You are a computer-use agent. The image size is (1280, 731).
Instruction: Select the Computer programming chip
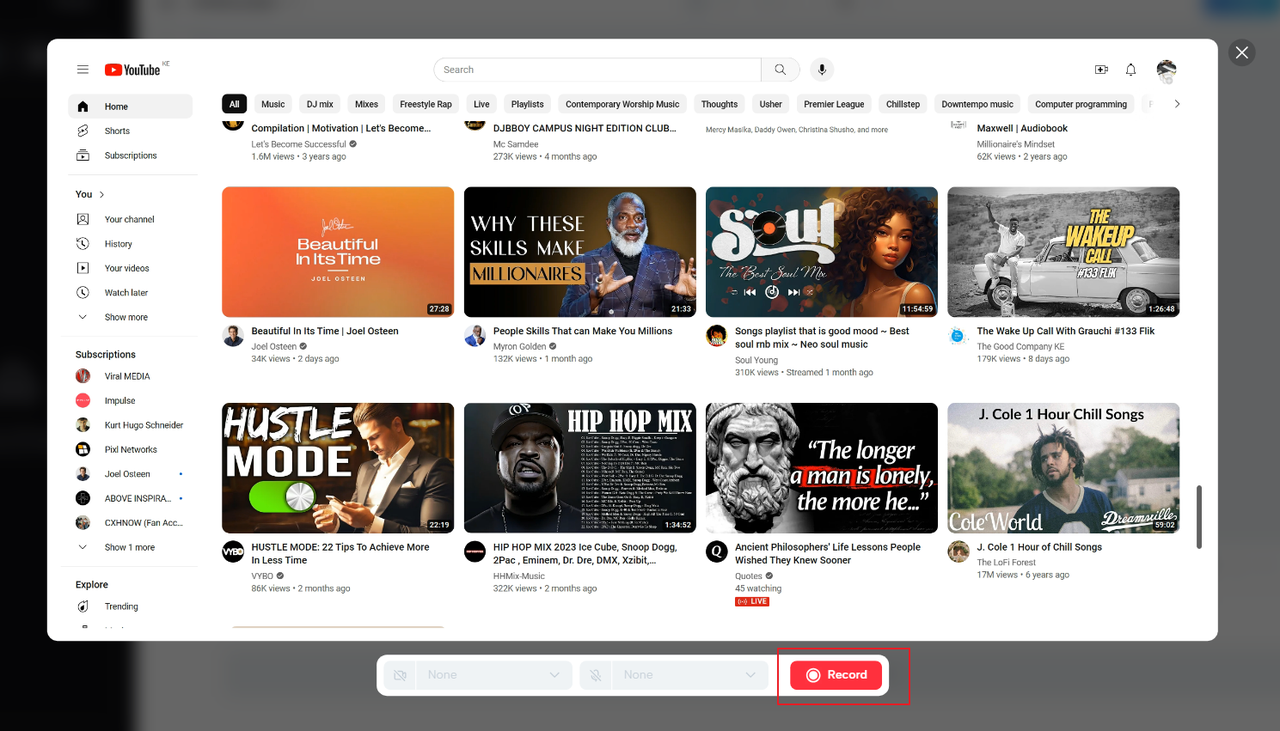(x=1081, y=104)
